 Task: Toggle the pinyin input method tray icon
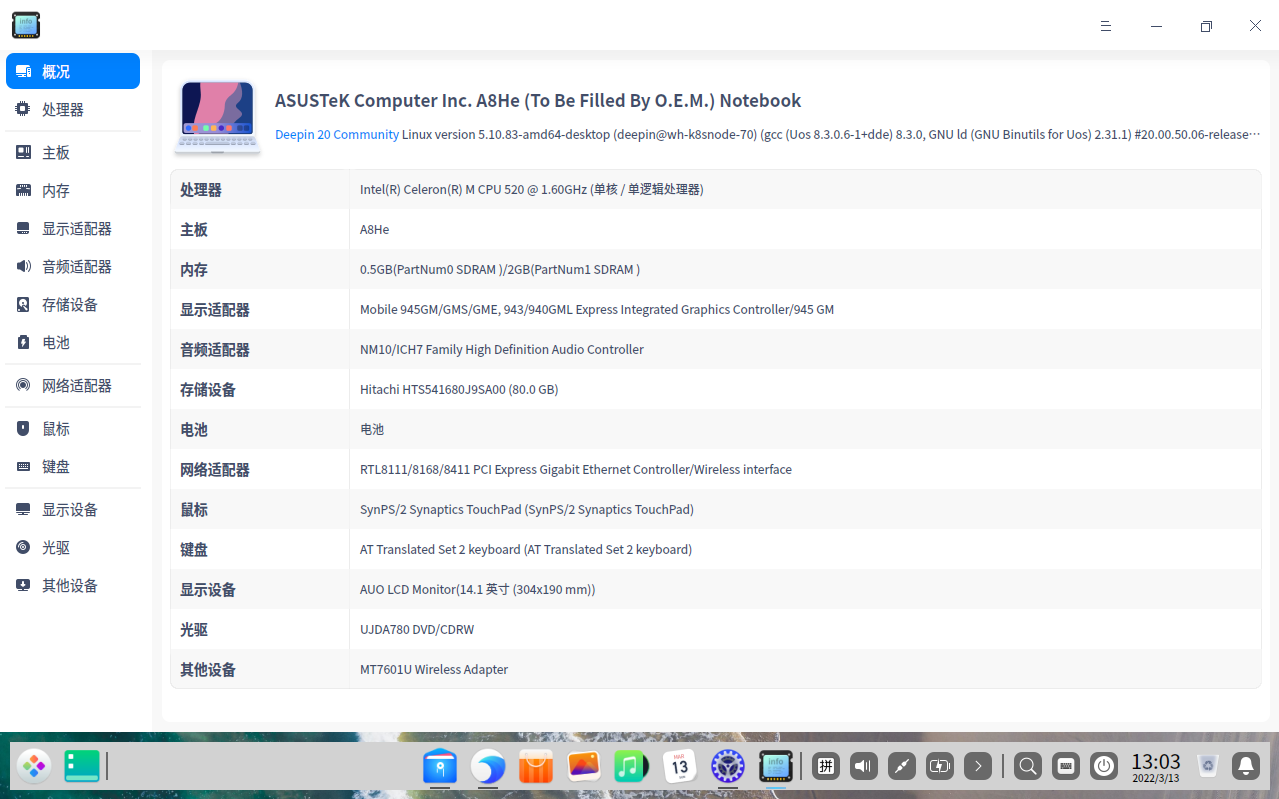[x=825, y=767]
